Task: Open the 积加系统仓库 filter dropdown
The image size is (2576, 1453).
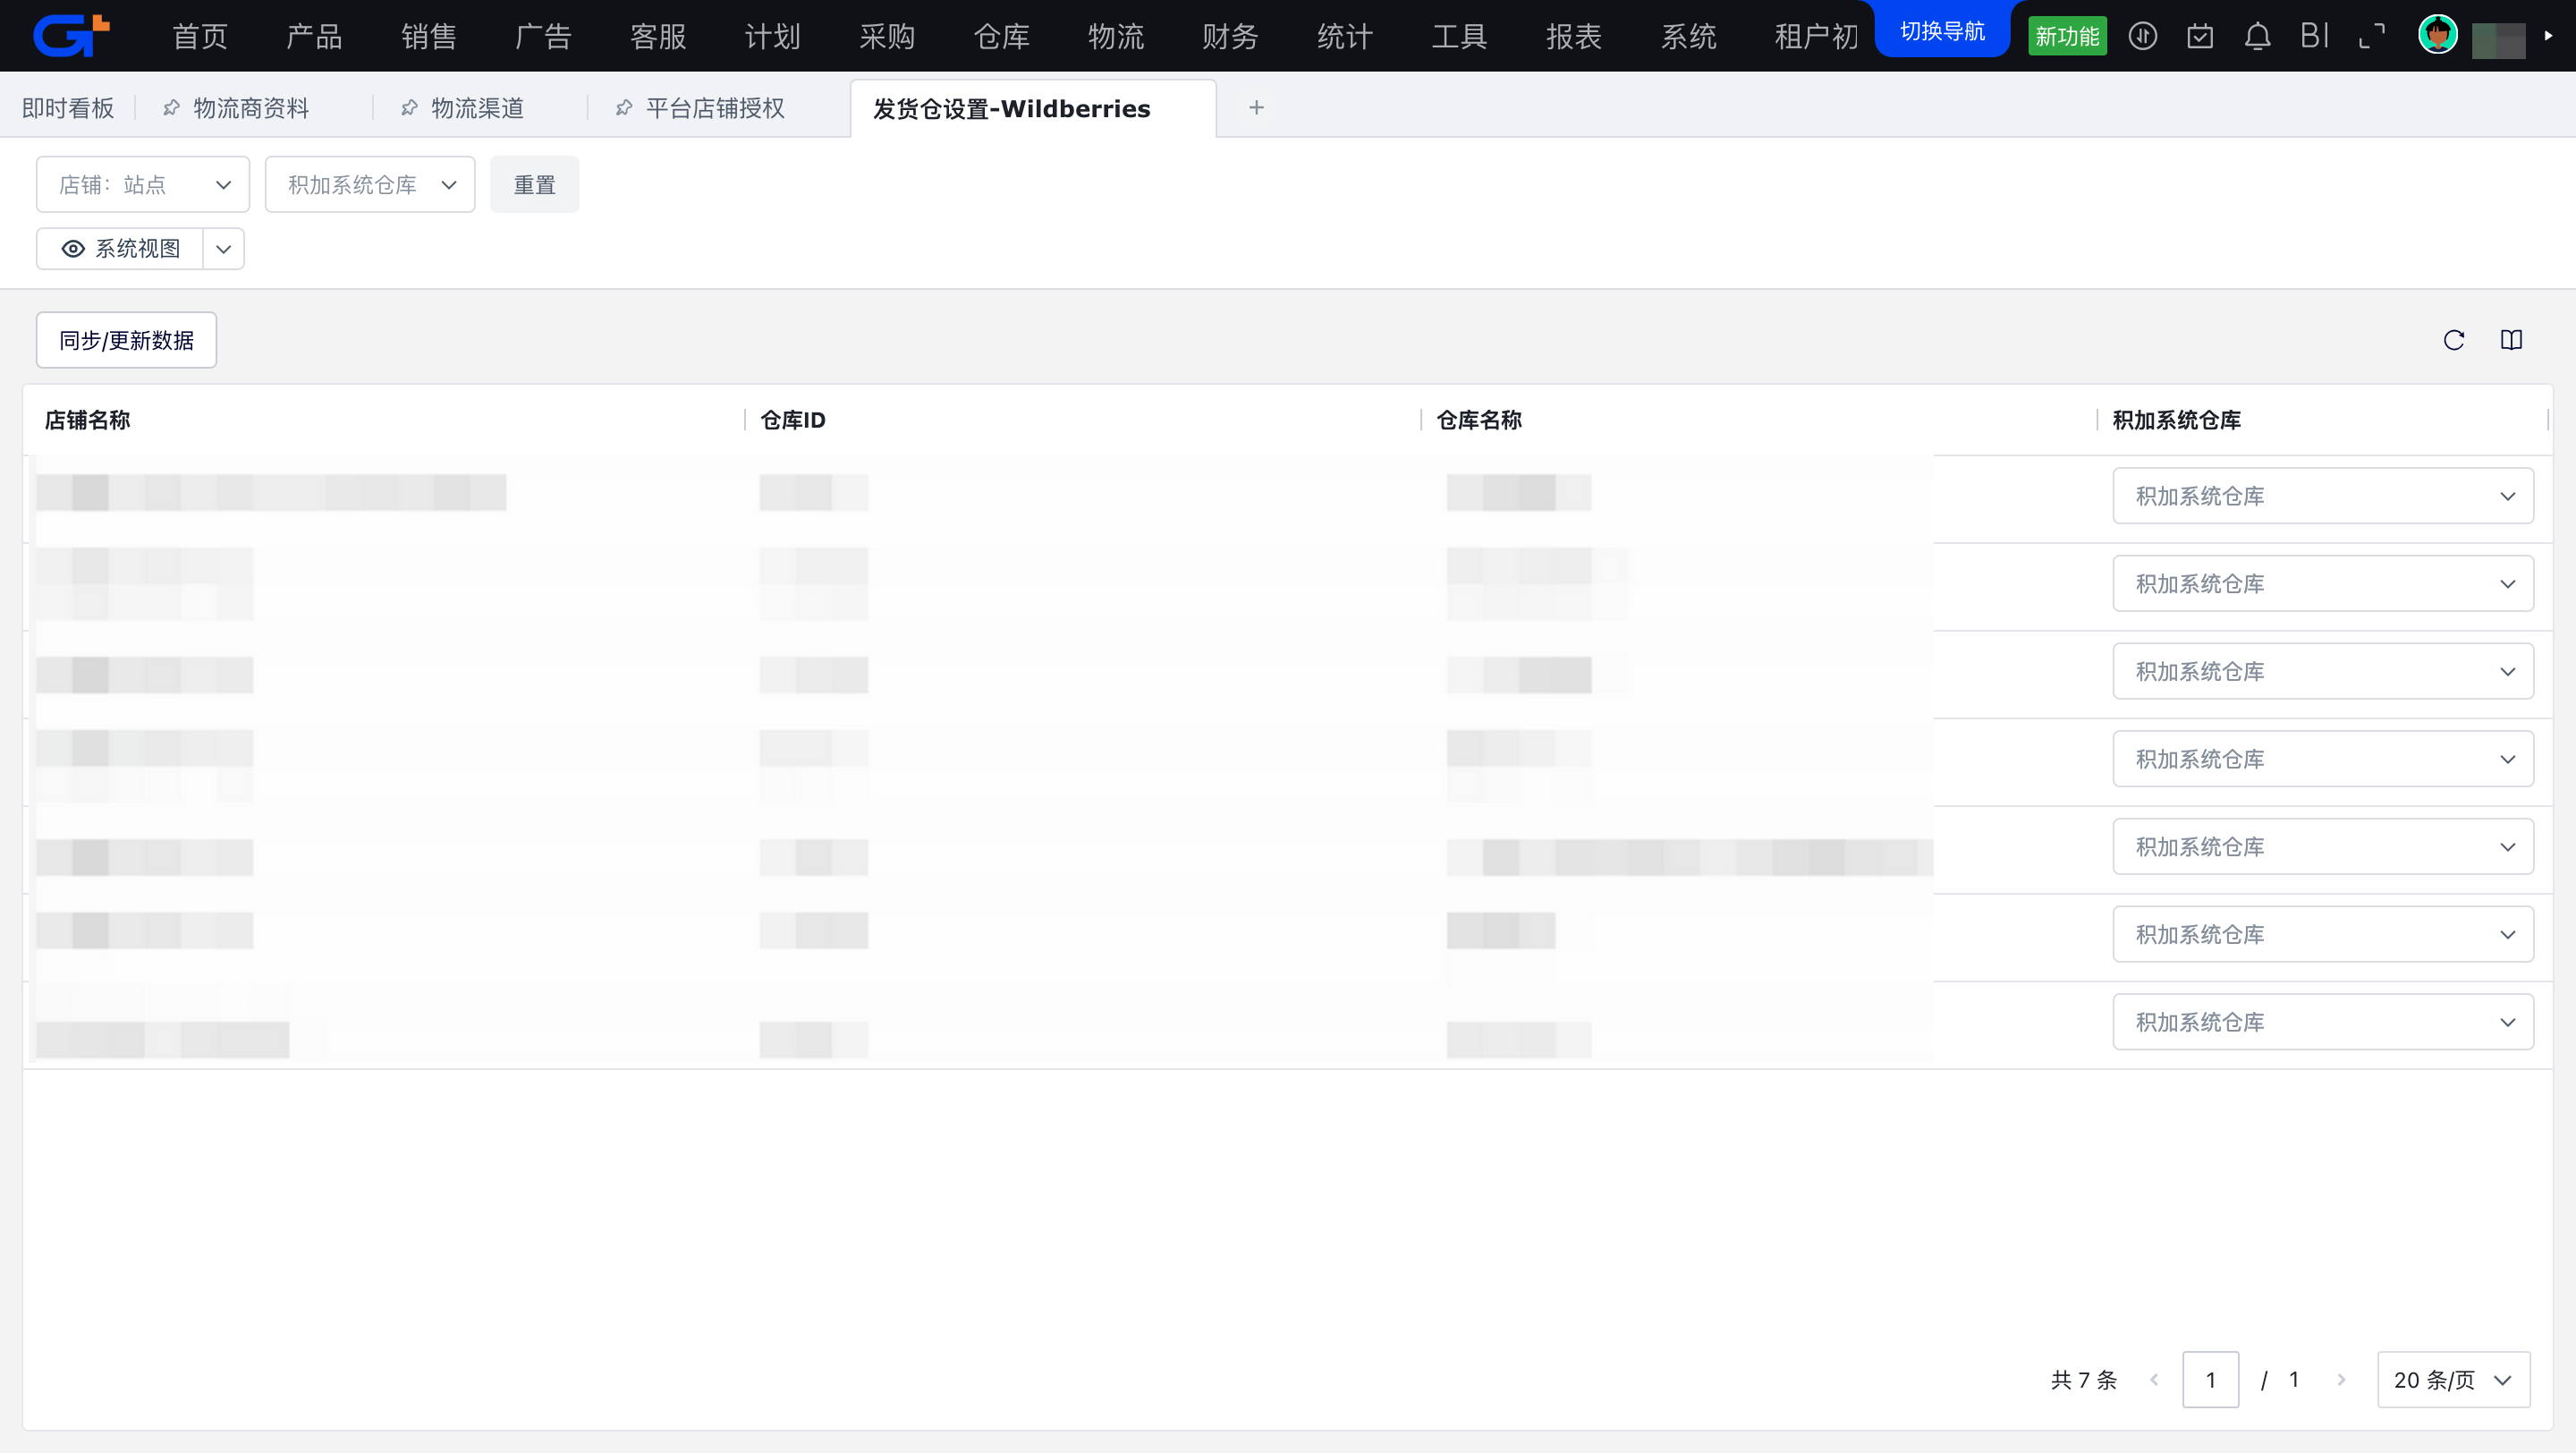Action: pyautogui.click(x=370, y=185)
